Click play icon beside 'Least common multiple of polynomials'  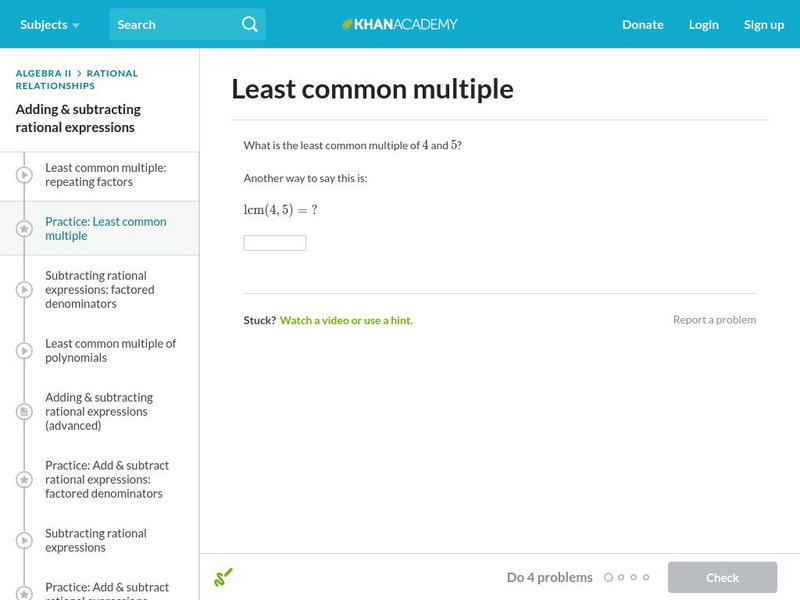tap(24, 351)
